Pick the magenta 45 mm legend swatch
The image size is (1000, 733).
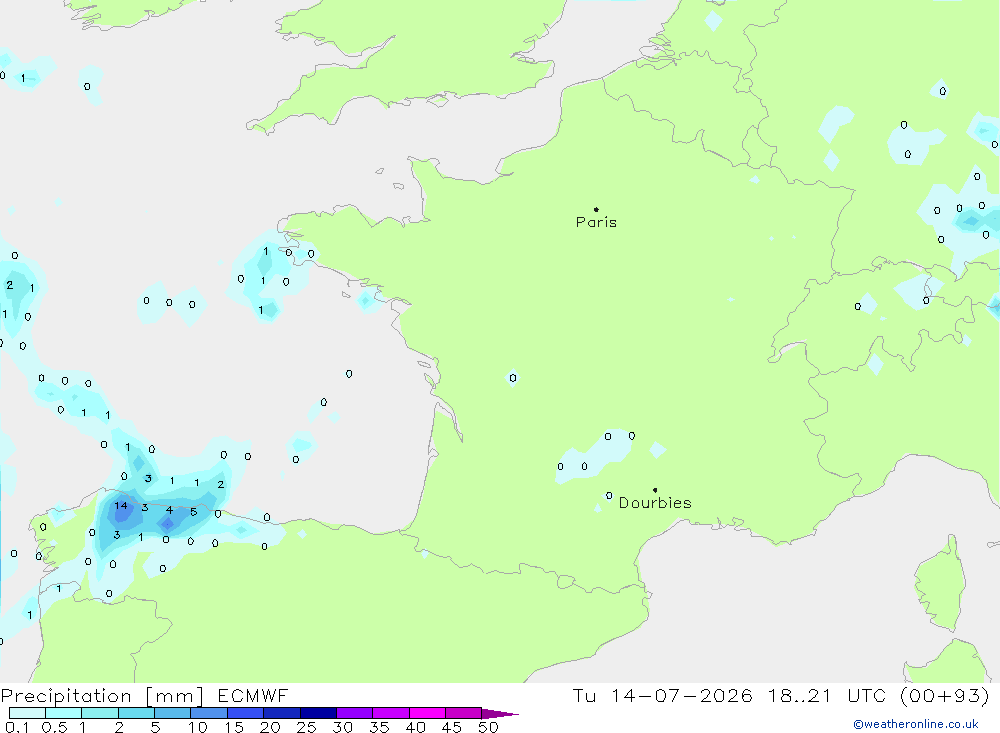coord(463,713)
